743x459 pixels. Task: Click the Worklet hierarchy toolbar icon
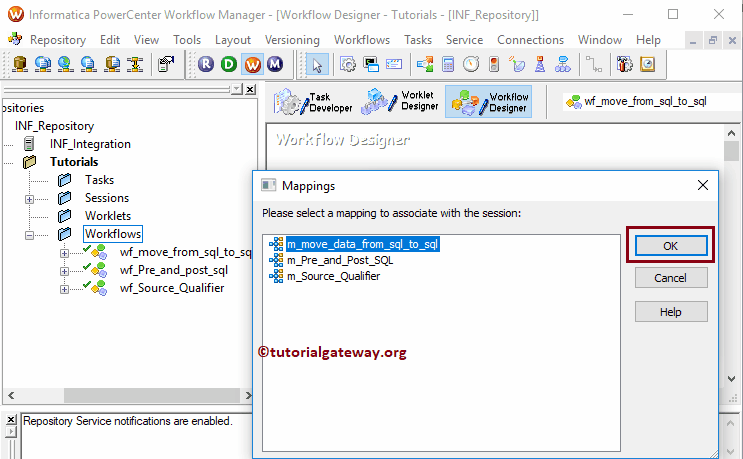click(x=562, y=63)
